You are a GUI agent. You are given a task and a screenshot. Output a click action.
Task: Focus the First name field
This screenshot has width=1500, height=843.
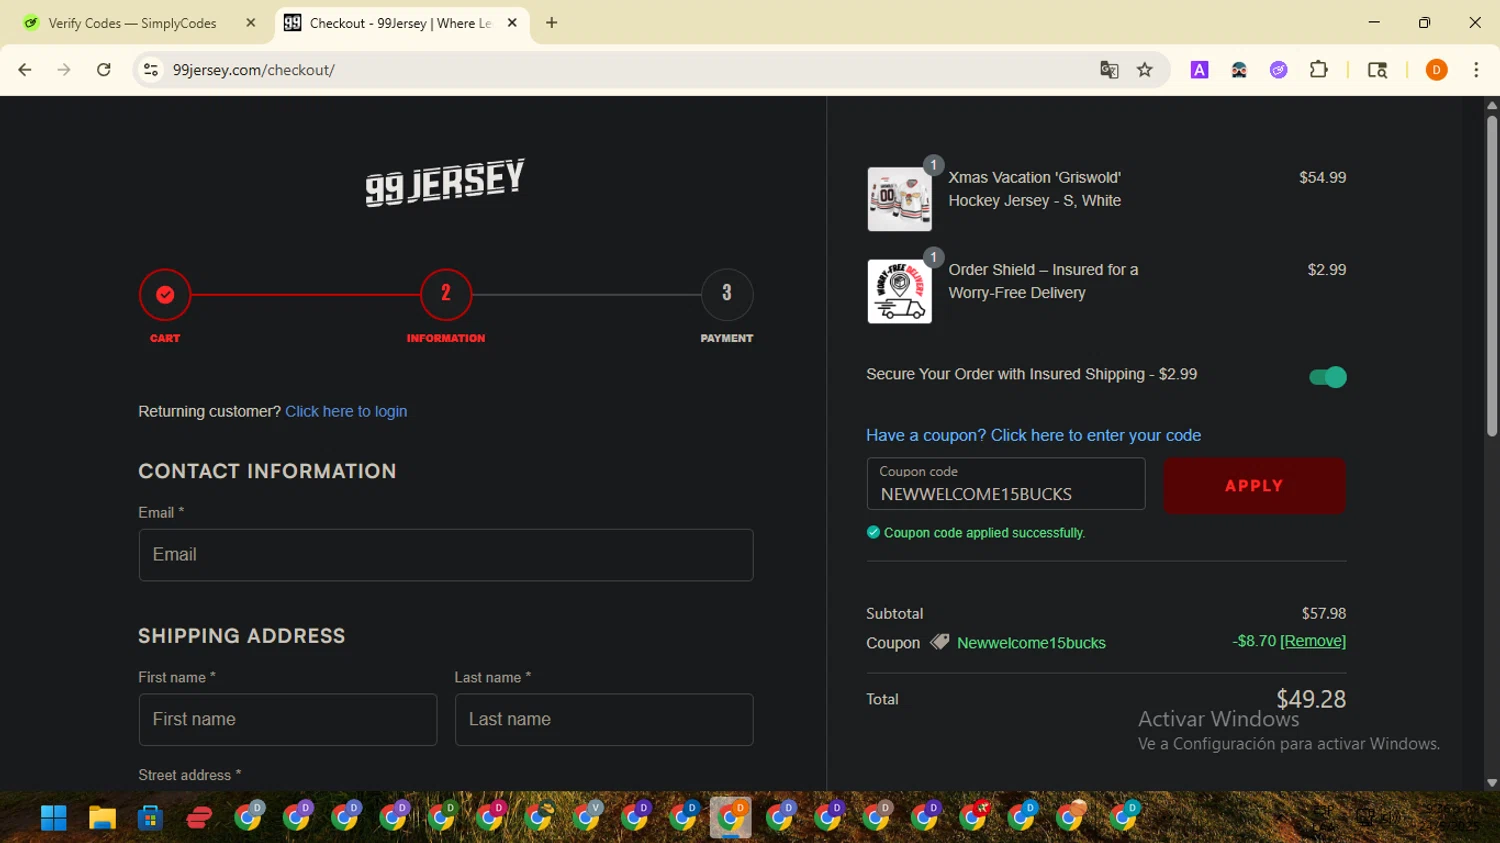(x=288, y=720)
